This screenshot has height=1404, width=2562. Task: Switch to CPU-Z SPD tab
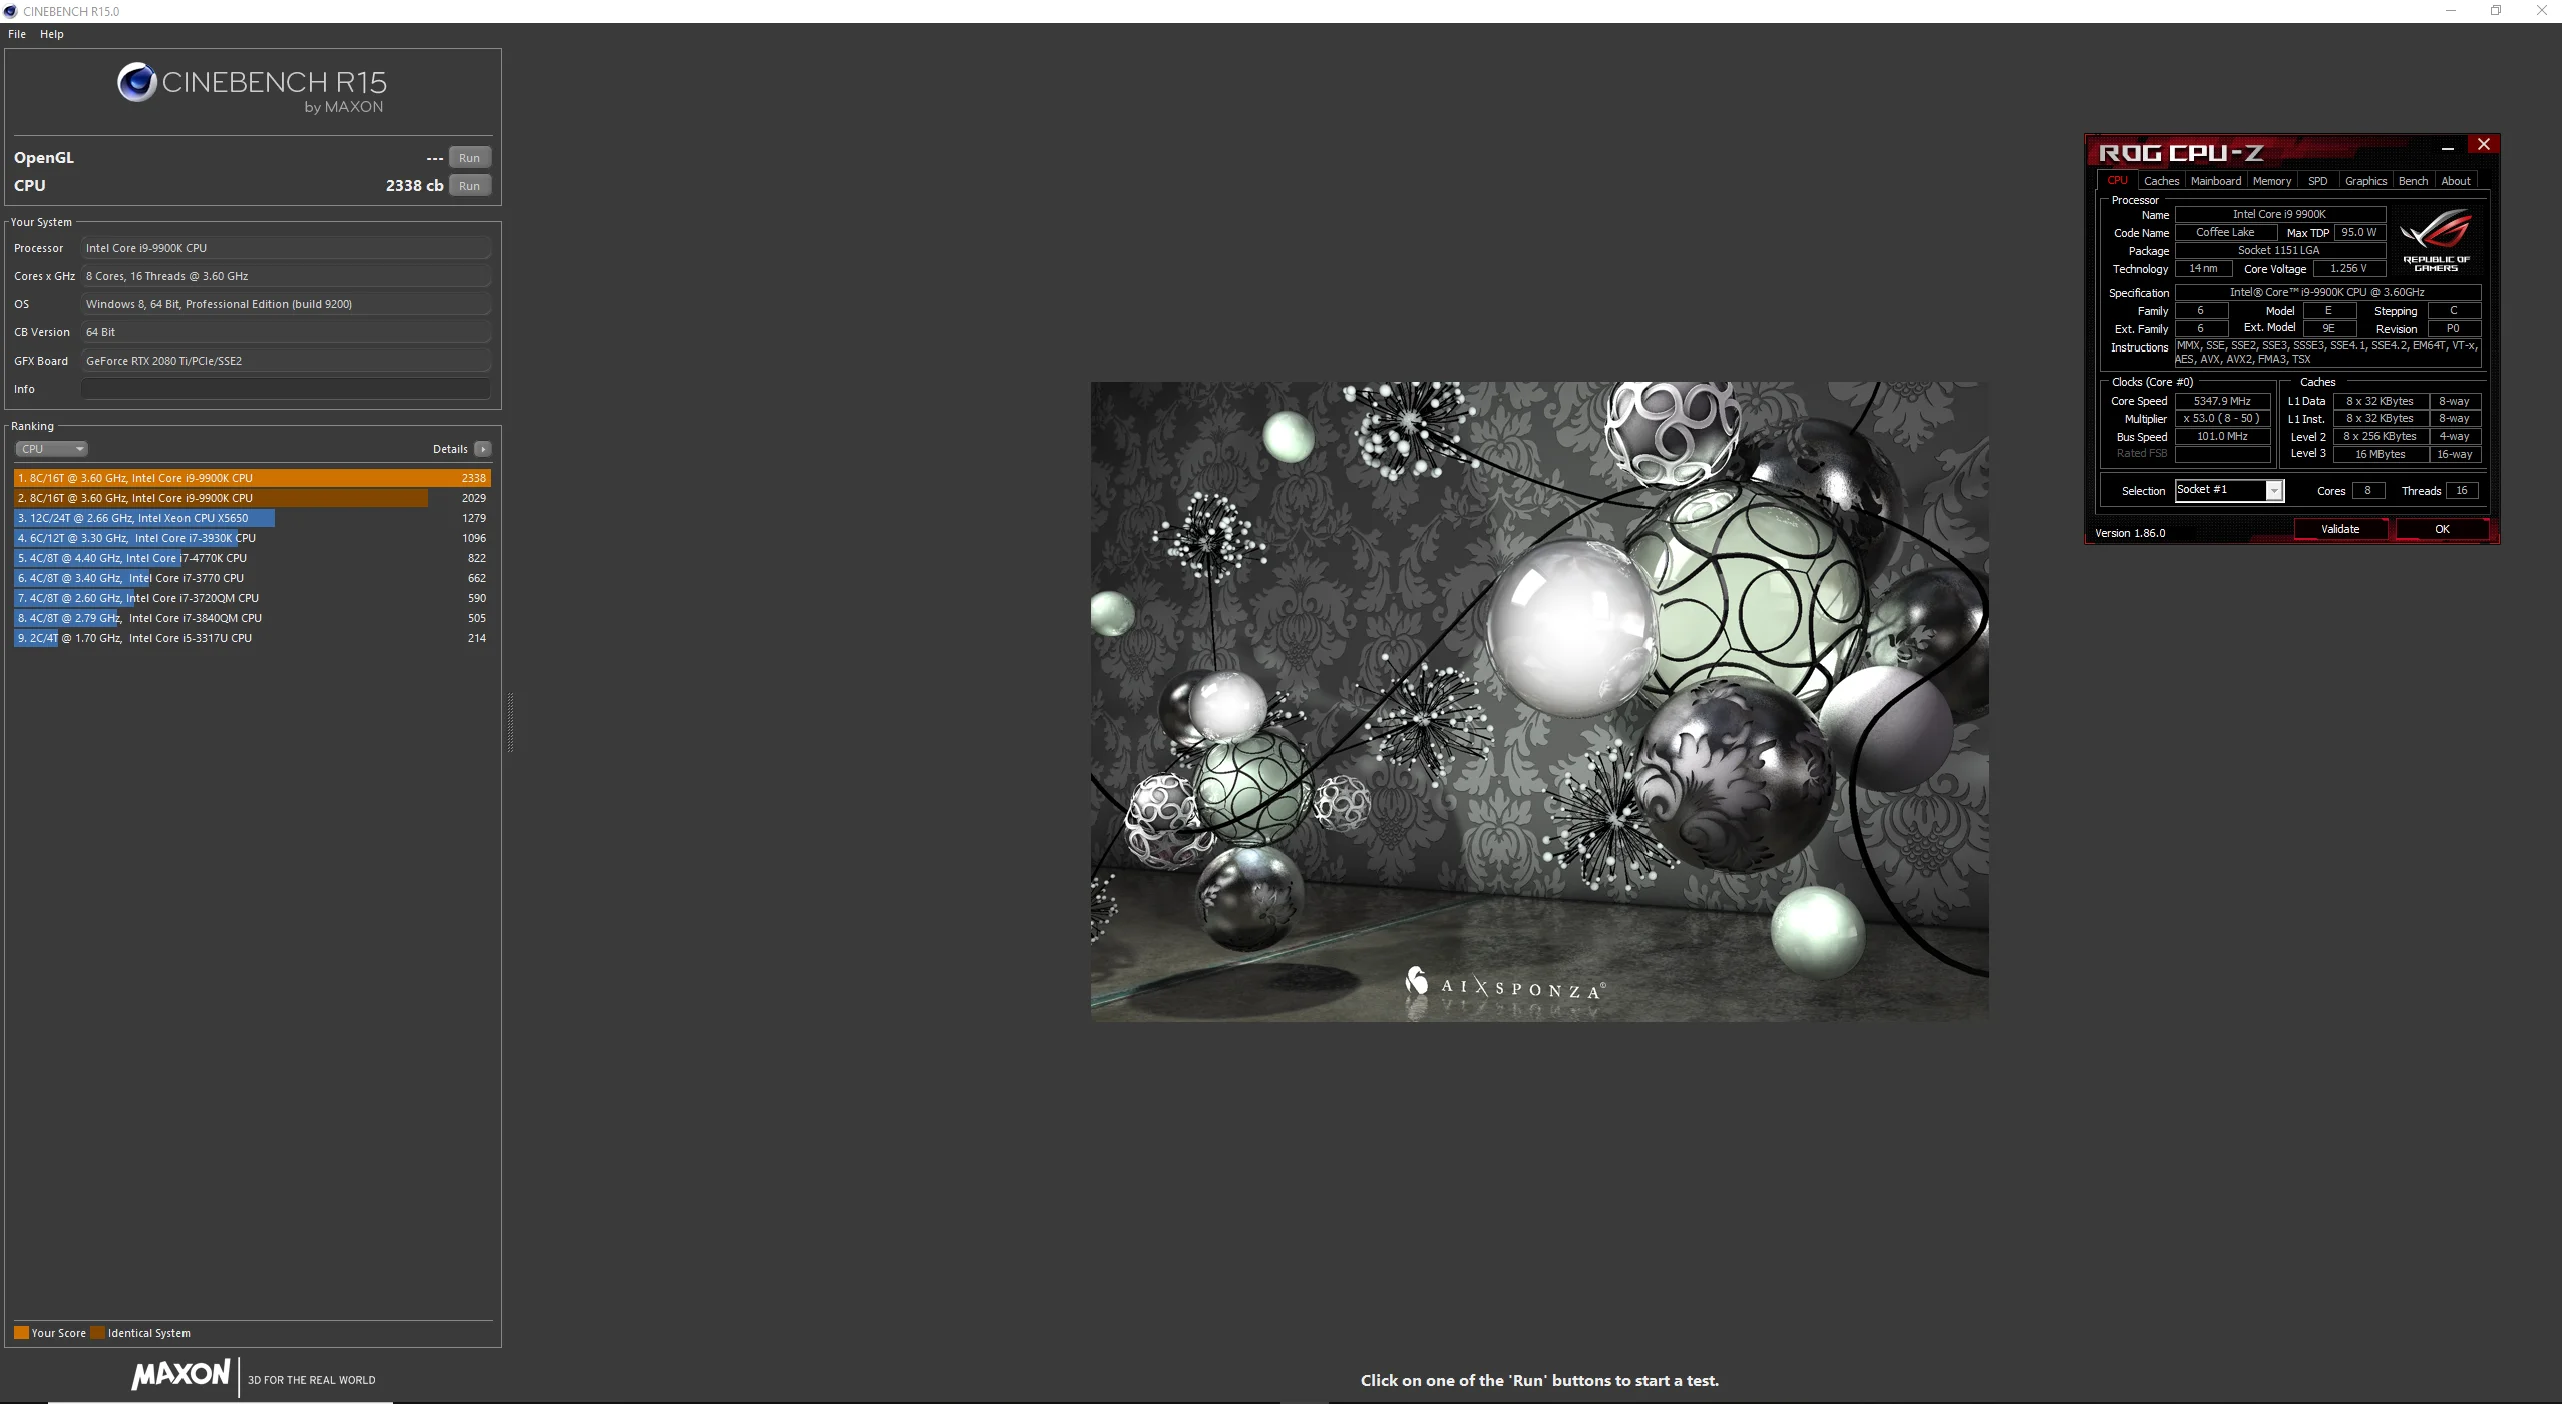(2318, 181)
